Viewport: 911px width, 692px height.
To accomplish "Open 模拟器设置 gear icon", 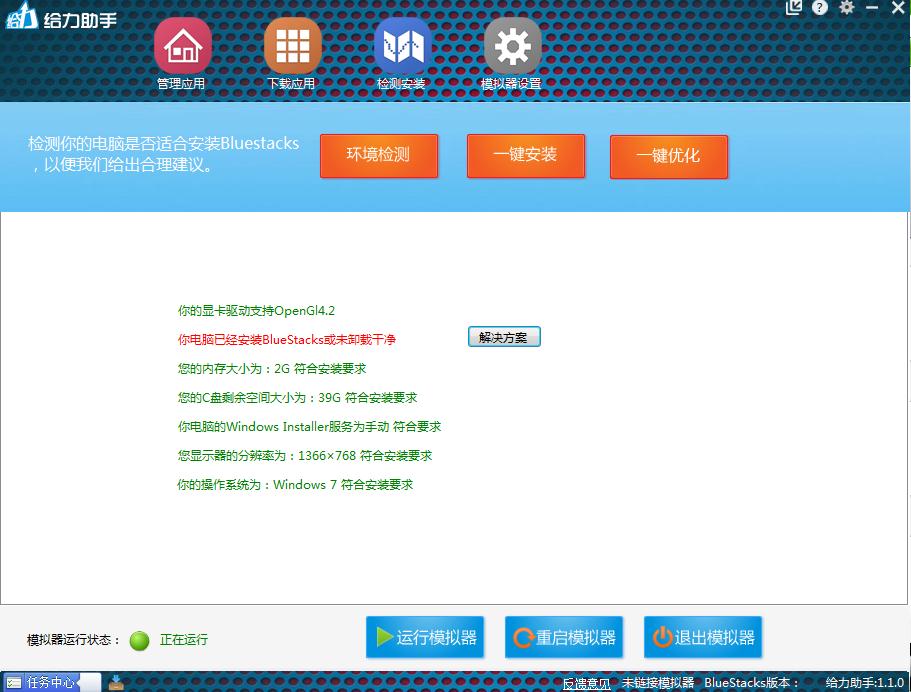I will click(x=512, y=46).
